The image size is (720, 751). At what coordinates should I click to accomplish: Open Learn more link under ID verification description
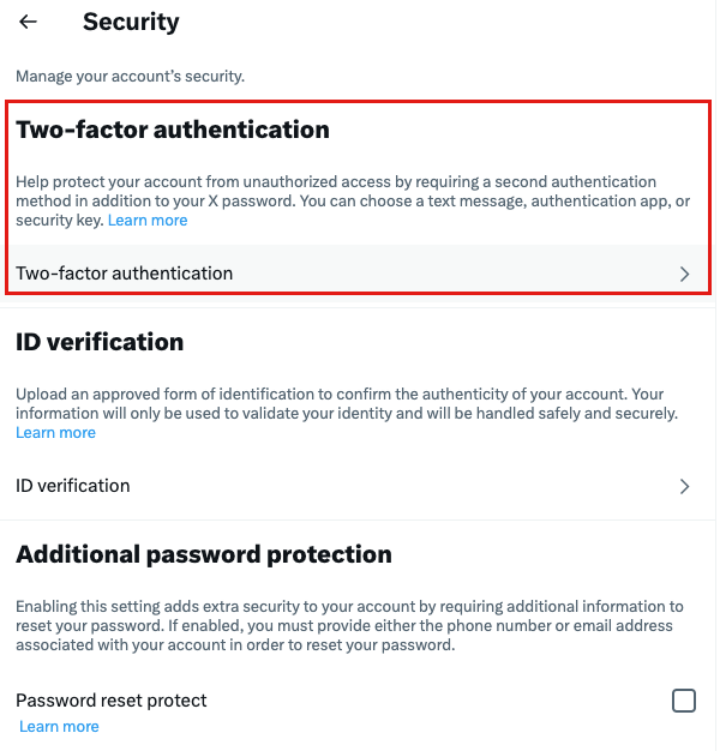(x=56, y=433)
